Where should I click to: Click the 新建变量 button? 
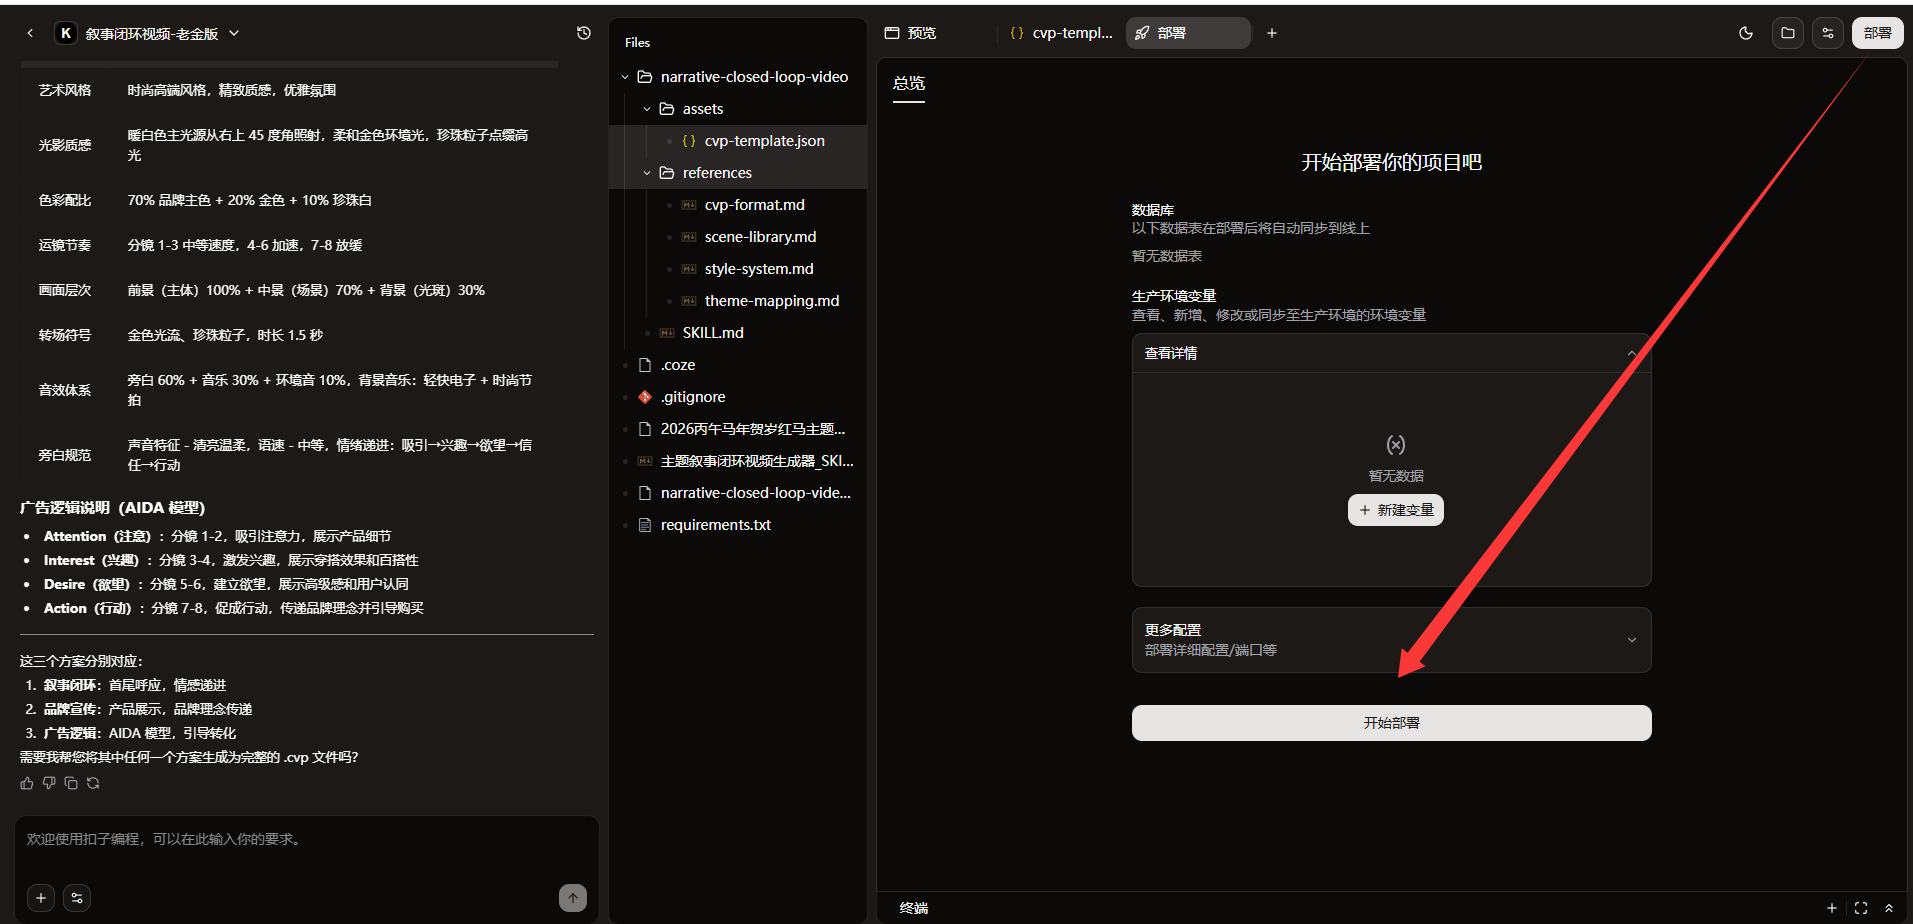pyautogui.click(x=1395, y=510)
